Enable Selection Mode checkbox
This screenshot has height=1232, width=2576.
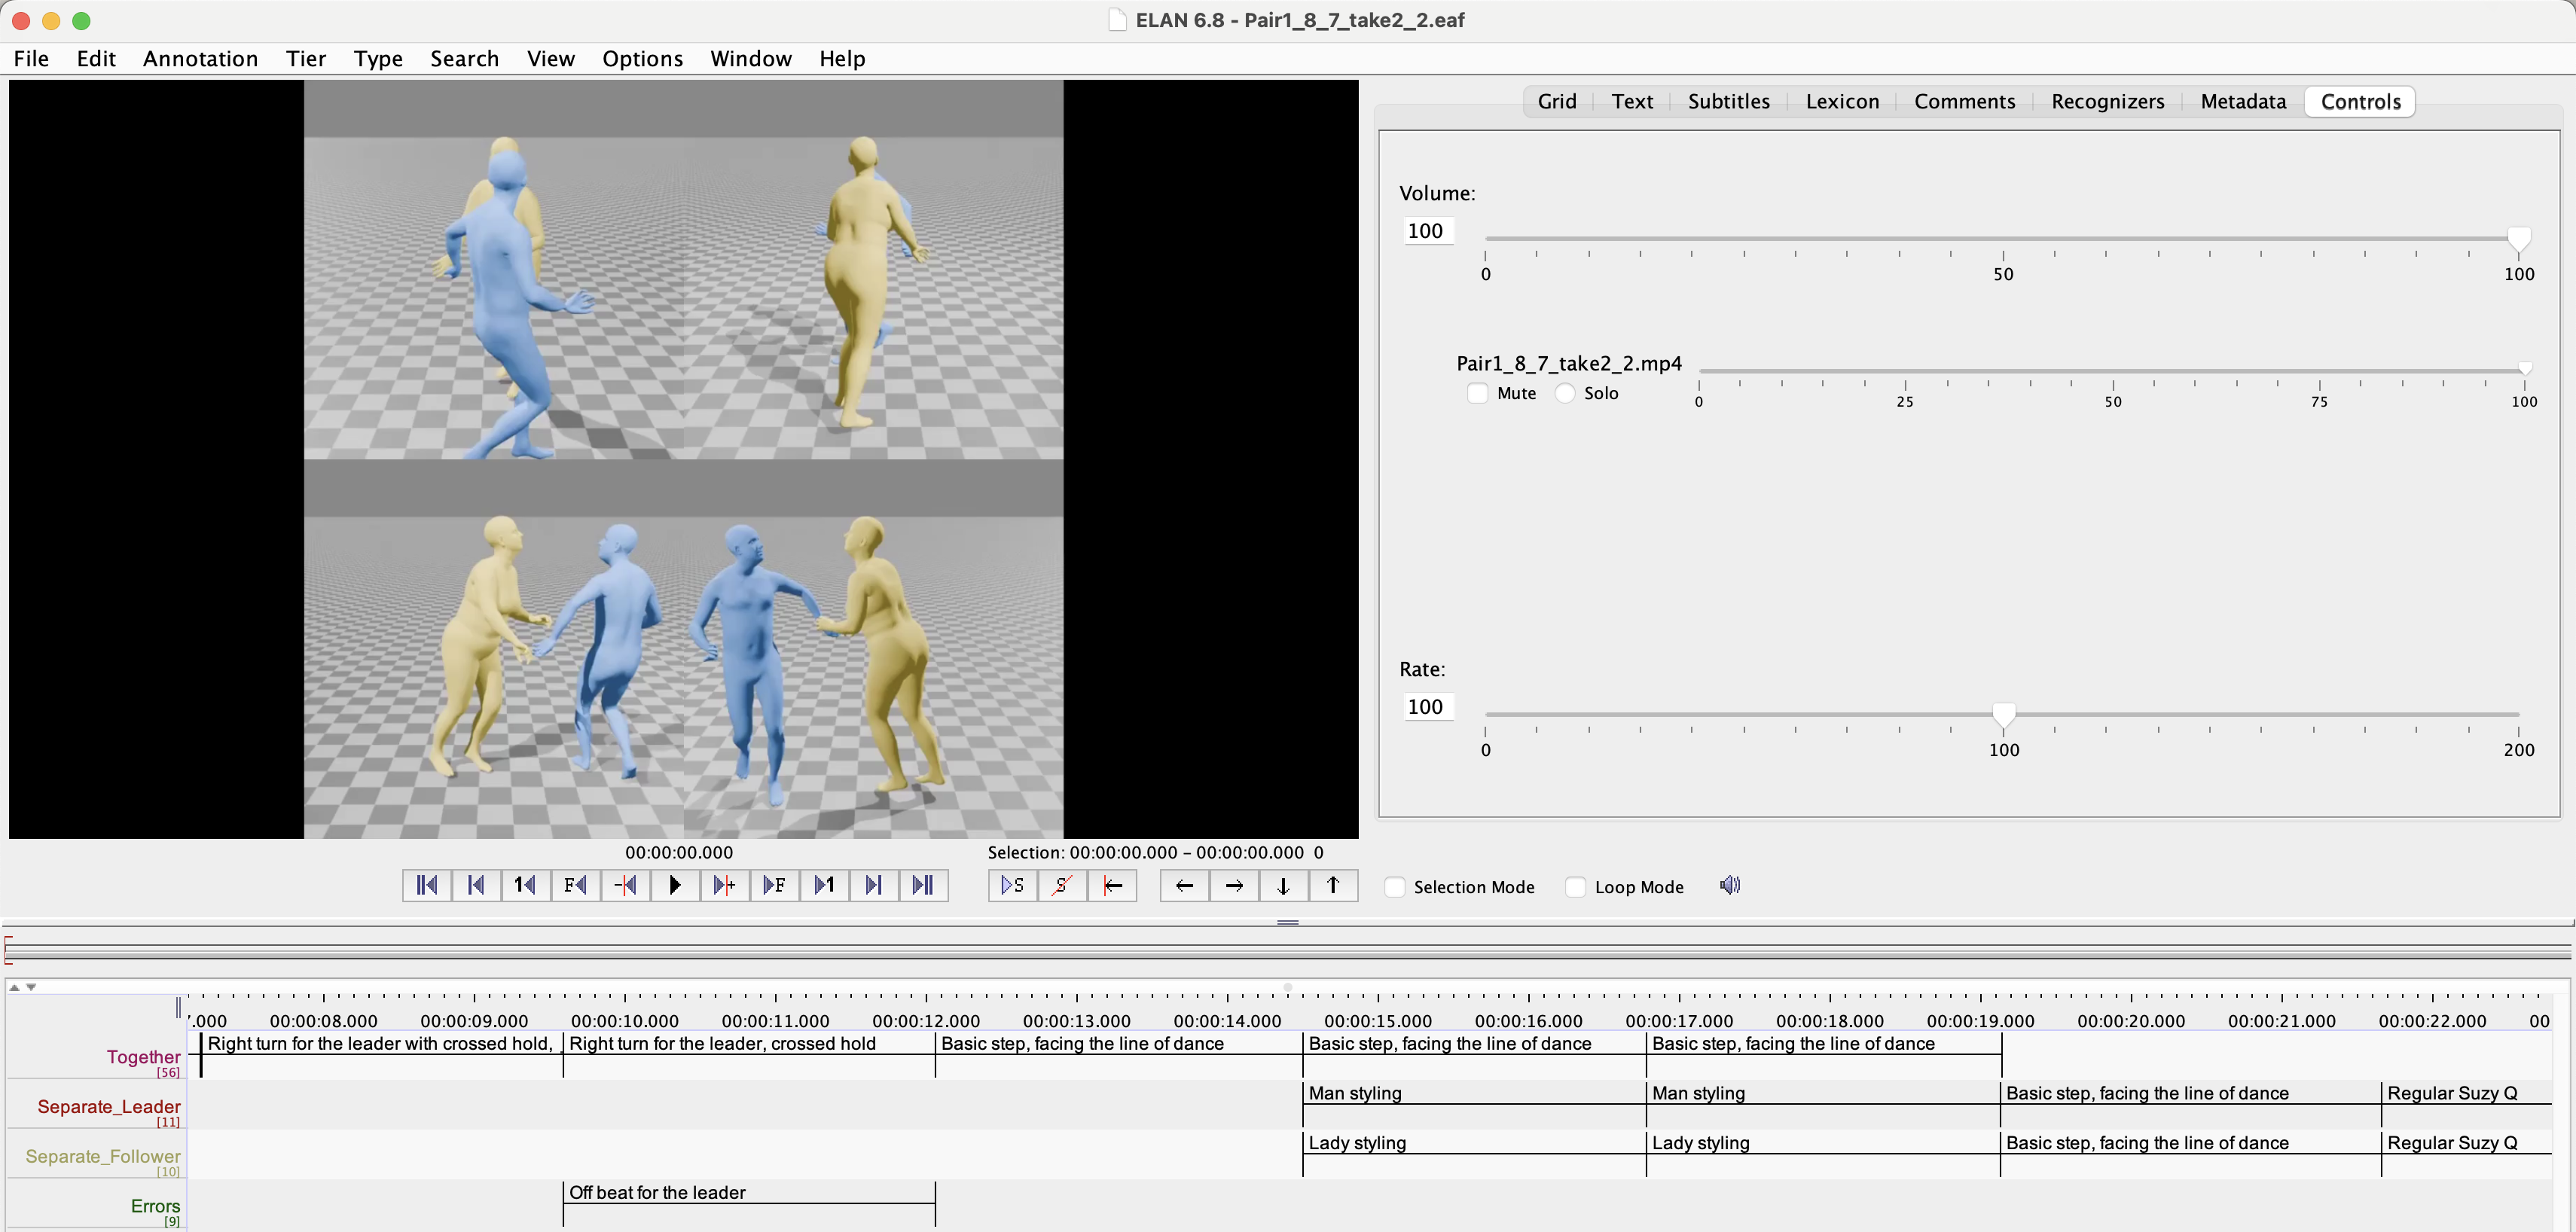[1396, 887]
